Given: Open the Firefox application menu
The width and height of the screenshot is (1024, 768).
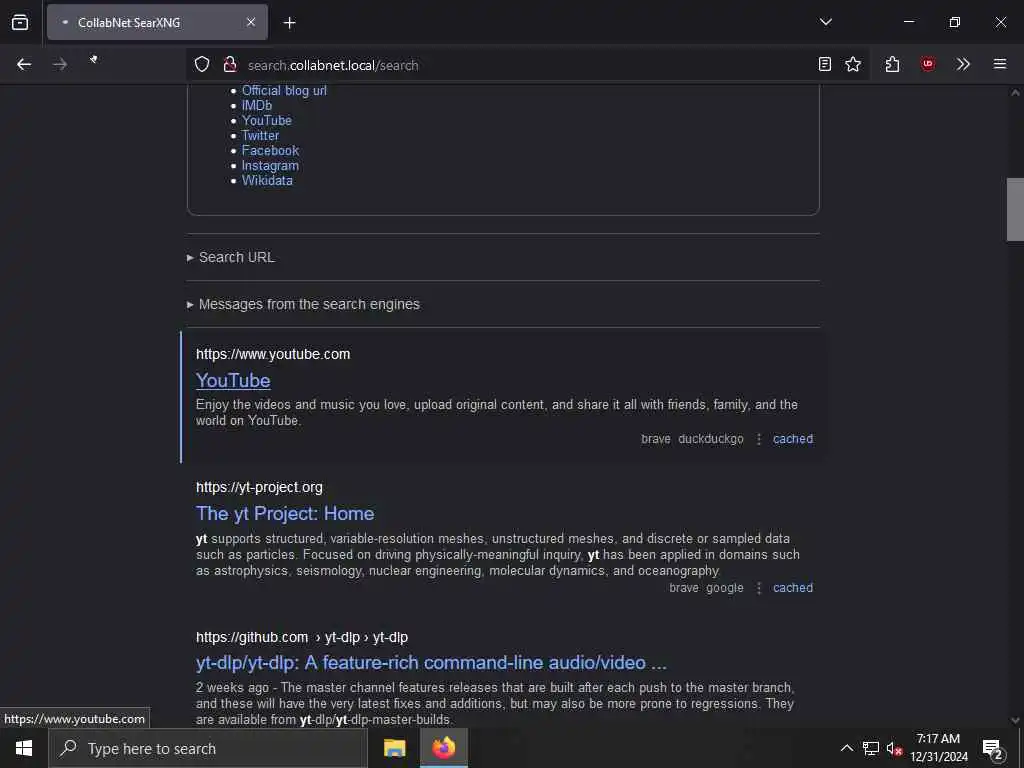Looking at the screenshot, I should pos(1000,64).
